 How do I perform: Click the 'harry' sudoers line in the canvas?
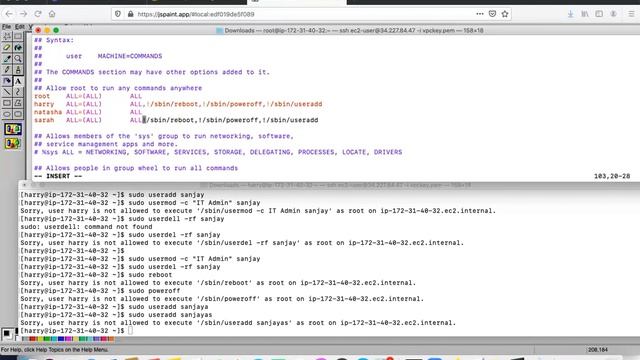(178, 104)
